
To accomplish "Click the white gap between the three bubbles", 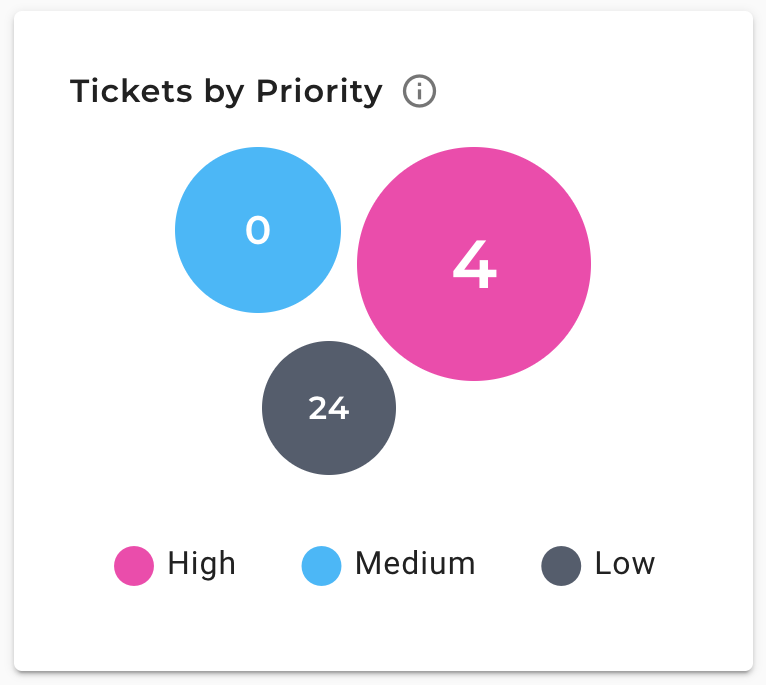I will [x=342, y=327].
